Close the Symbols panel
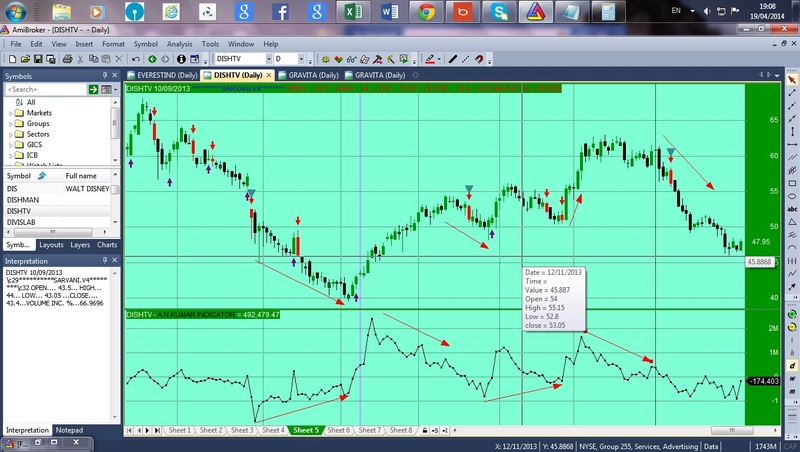Screen dimensions: 800x452 115,76
